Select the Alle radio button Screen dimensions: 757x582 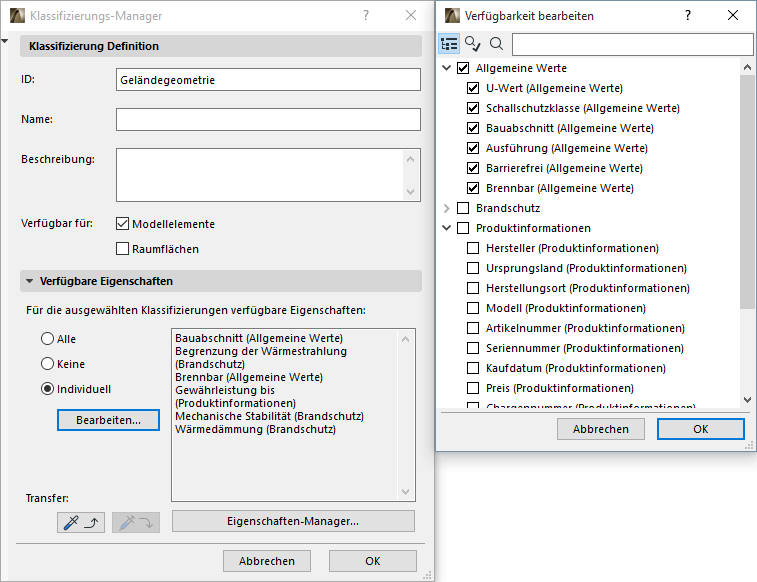click(47, 339)
